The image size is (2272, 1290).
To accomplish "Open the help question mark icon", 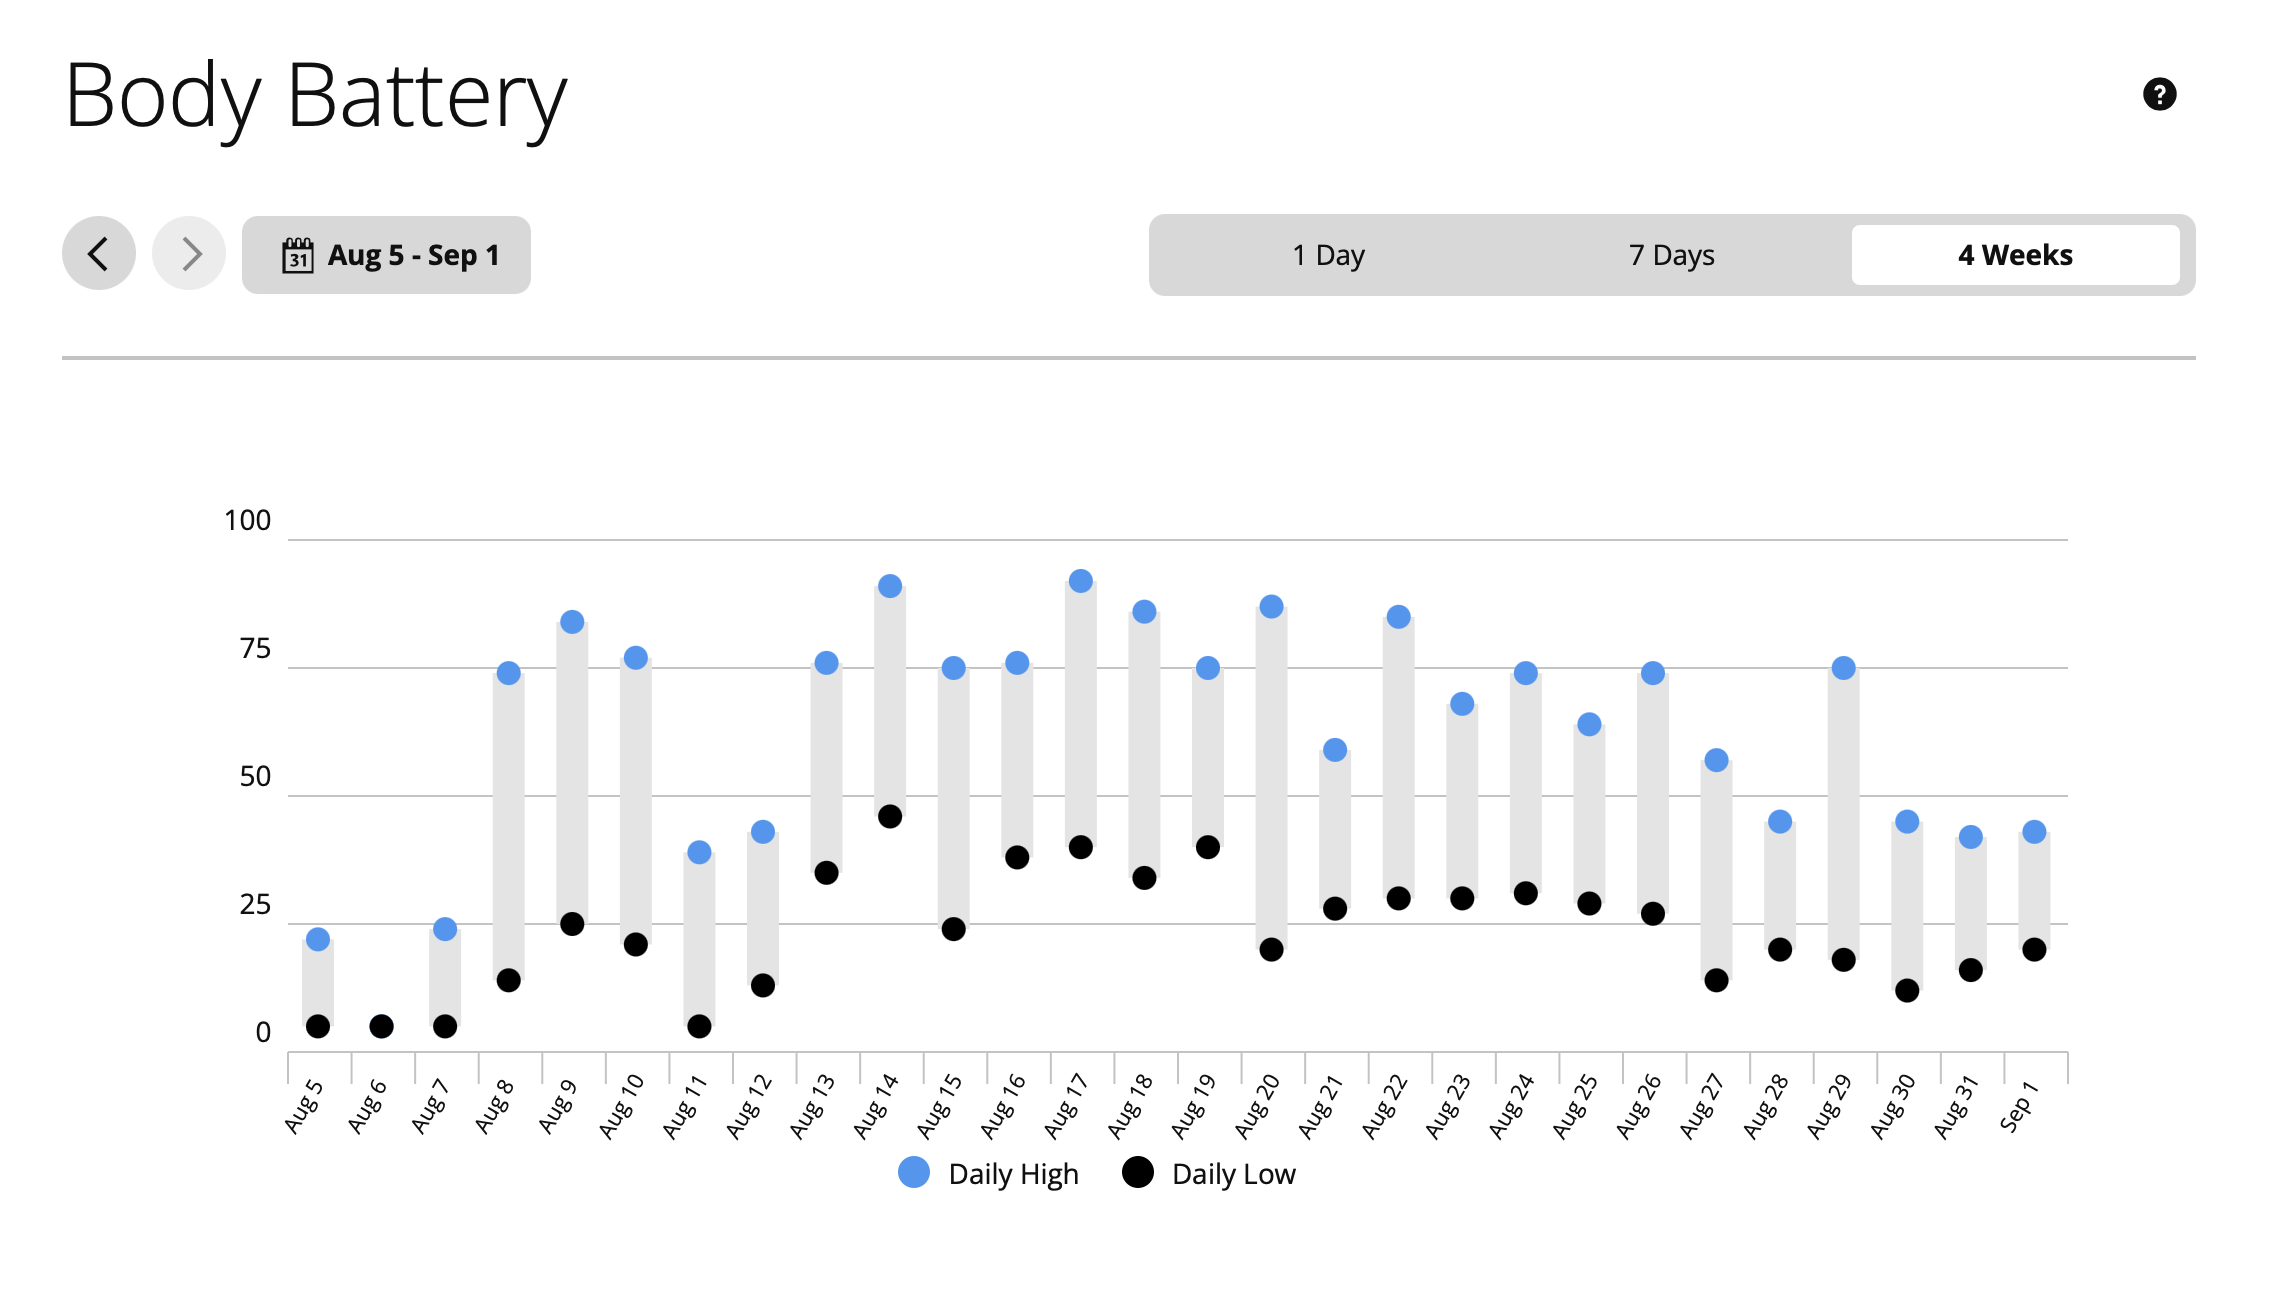I will (x=2159, y=94).
